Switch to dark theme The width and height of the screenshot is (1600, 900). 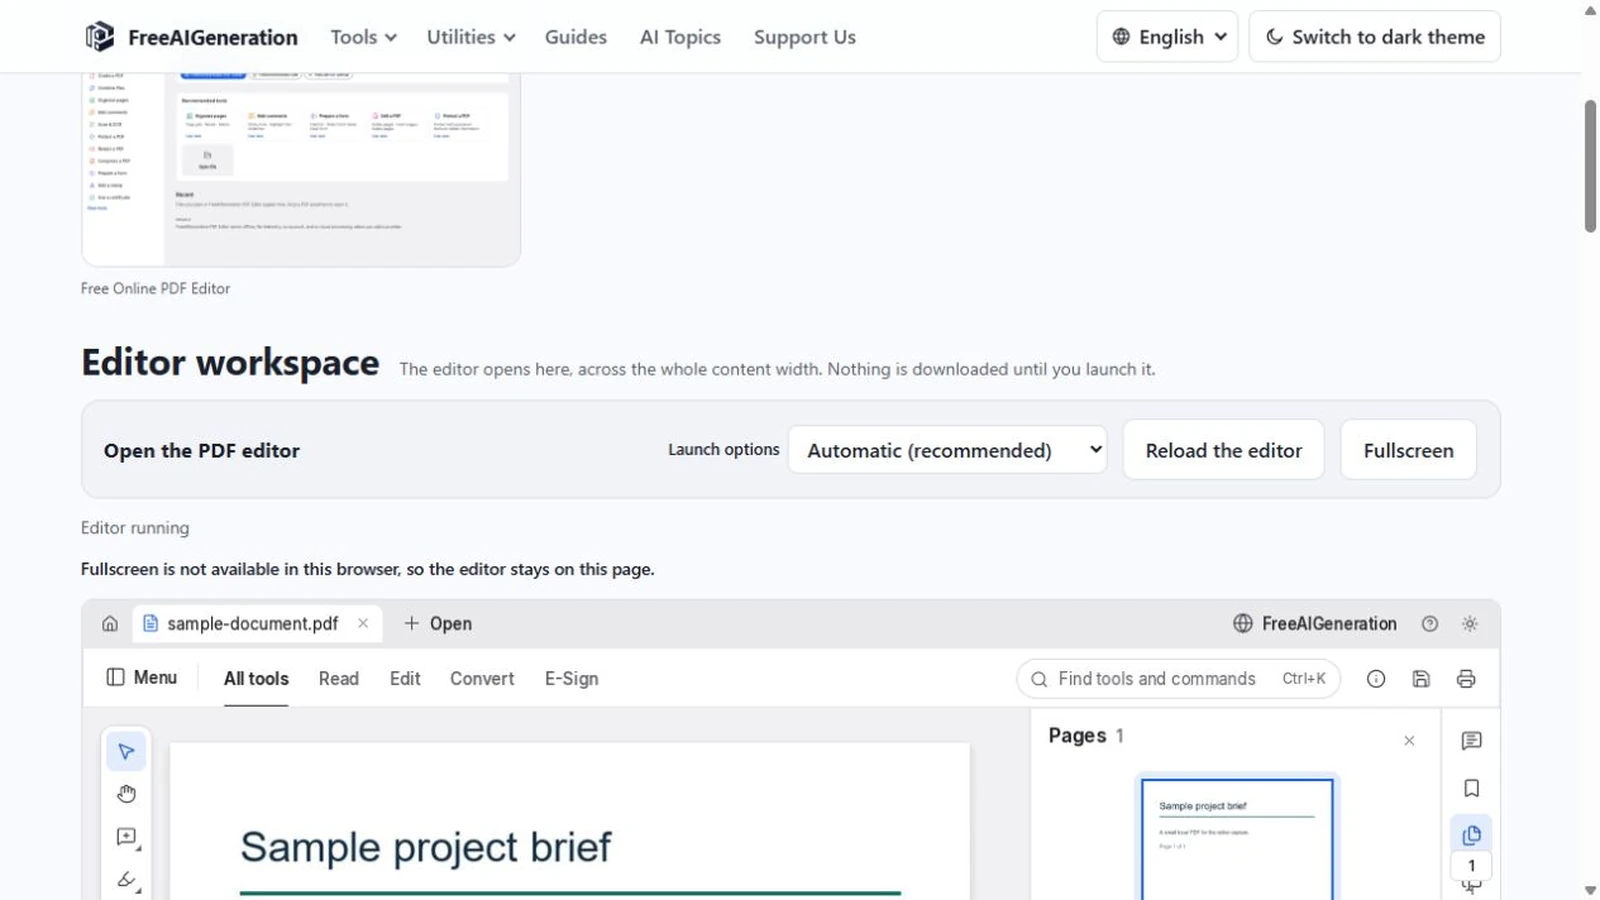coord(1375,37)
